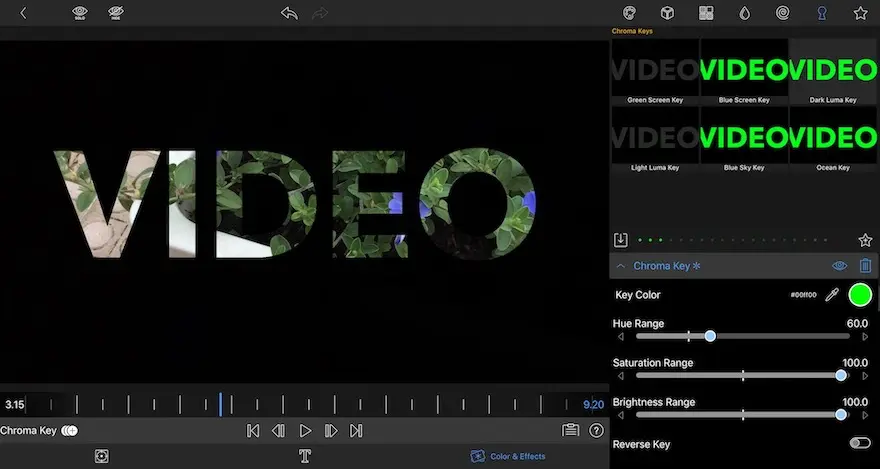Pick key color with the eyedropper

831,295
